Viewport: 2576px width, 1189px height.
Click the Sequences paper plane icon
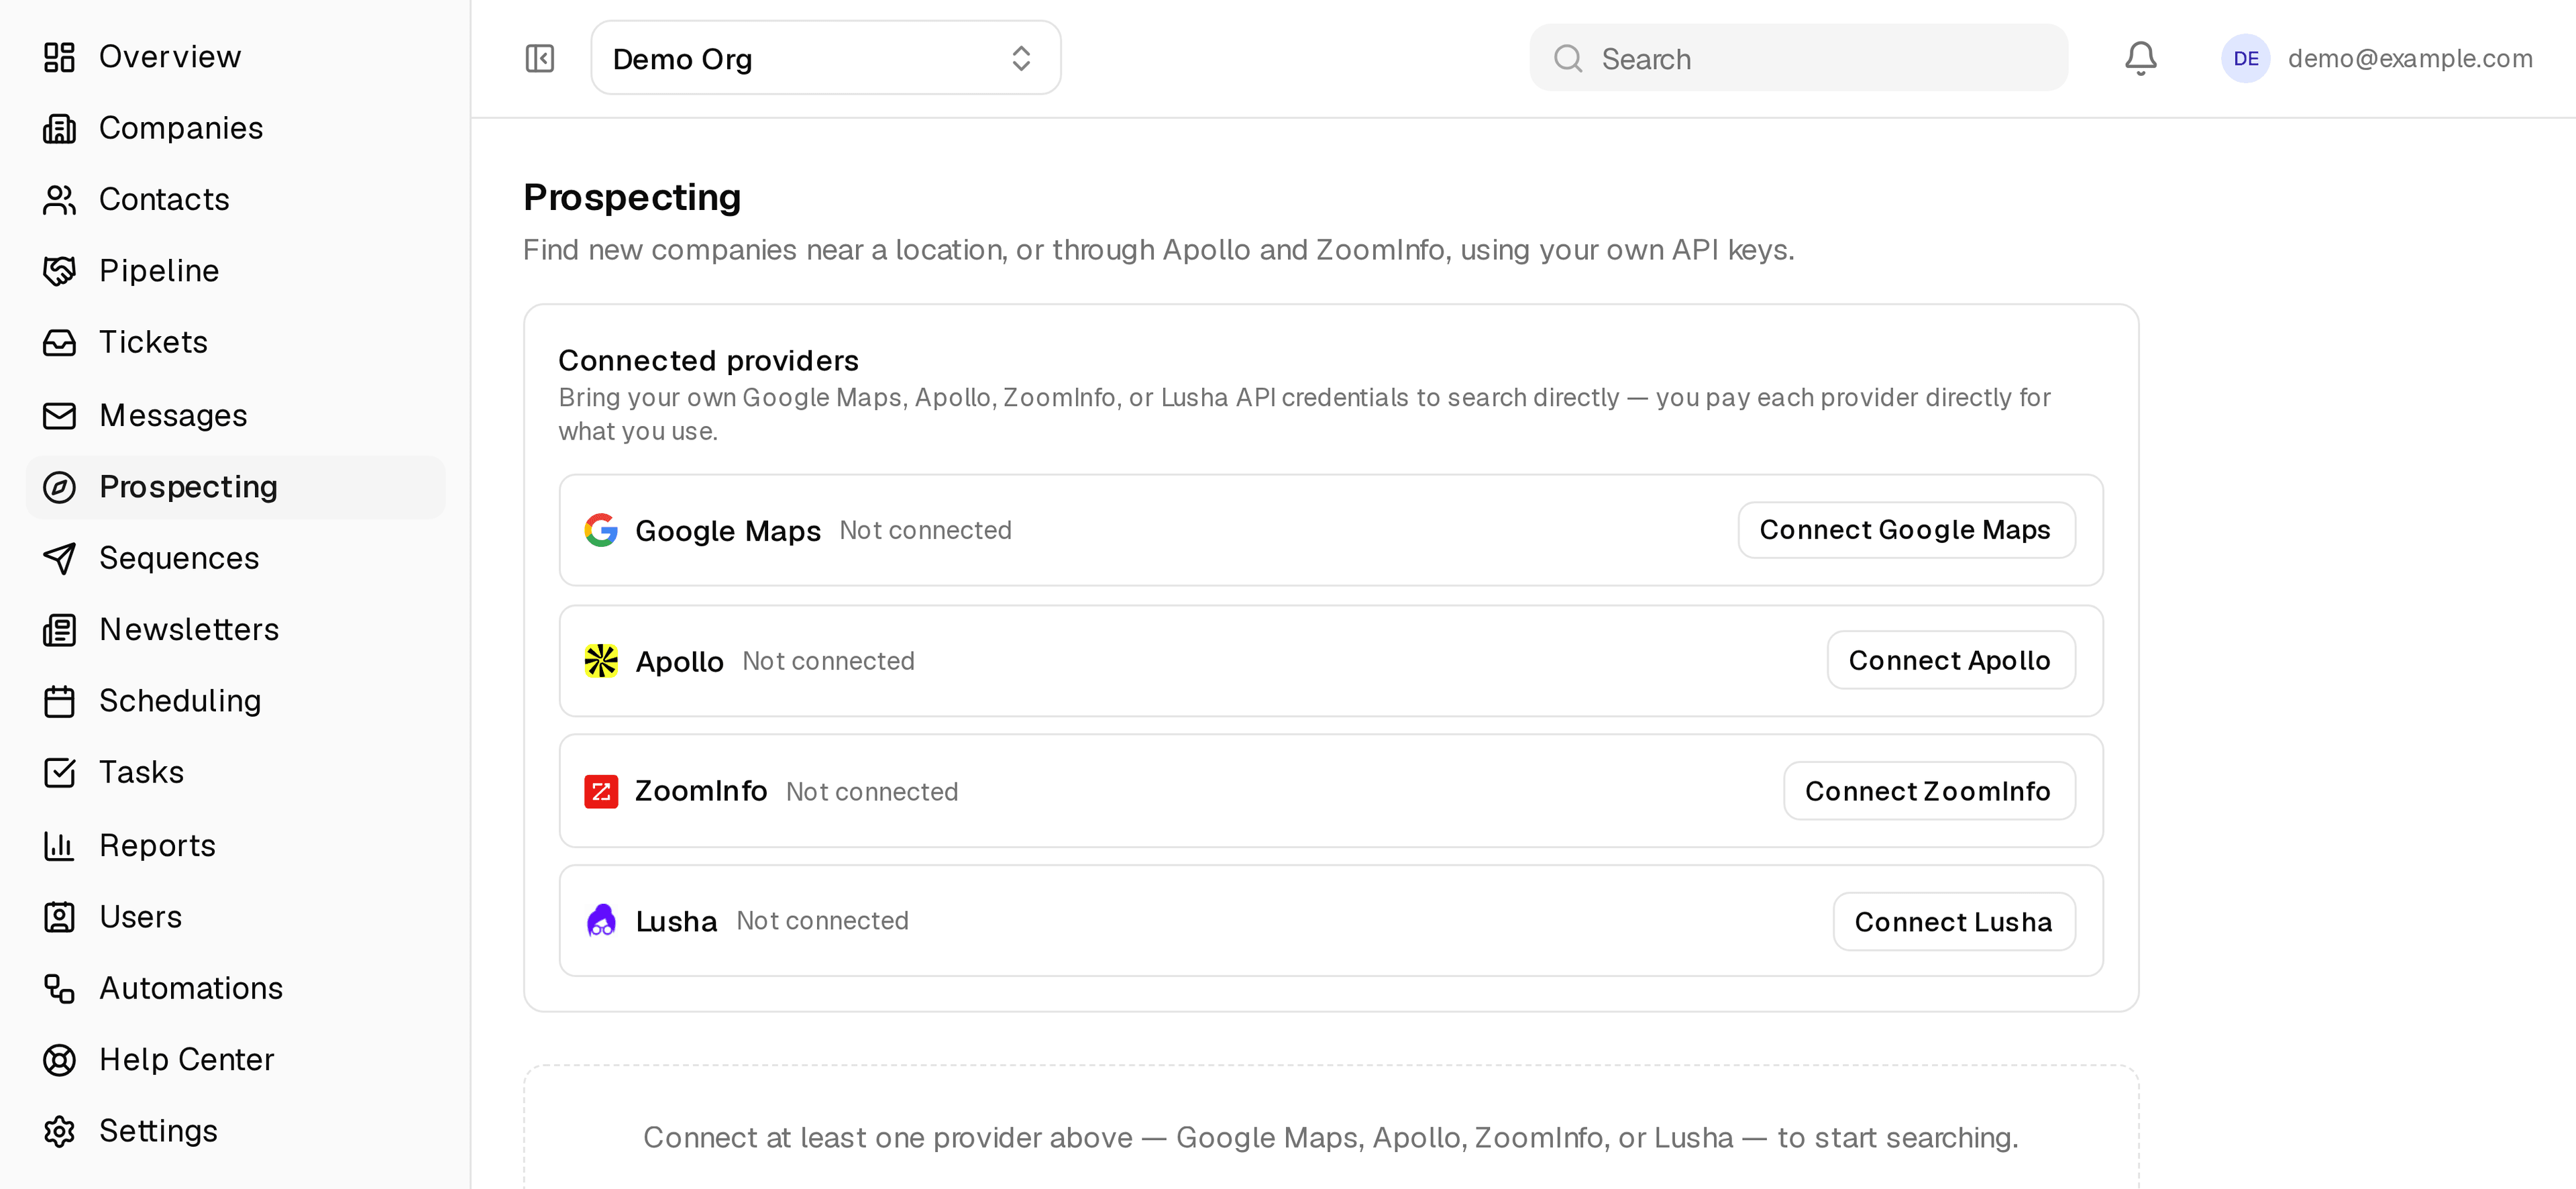coord(59,558)
